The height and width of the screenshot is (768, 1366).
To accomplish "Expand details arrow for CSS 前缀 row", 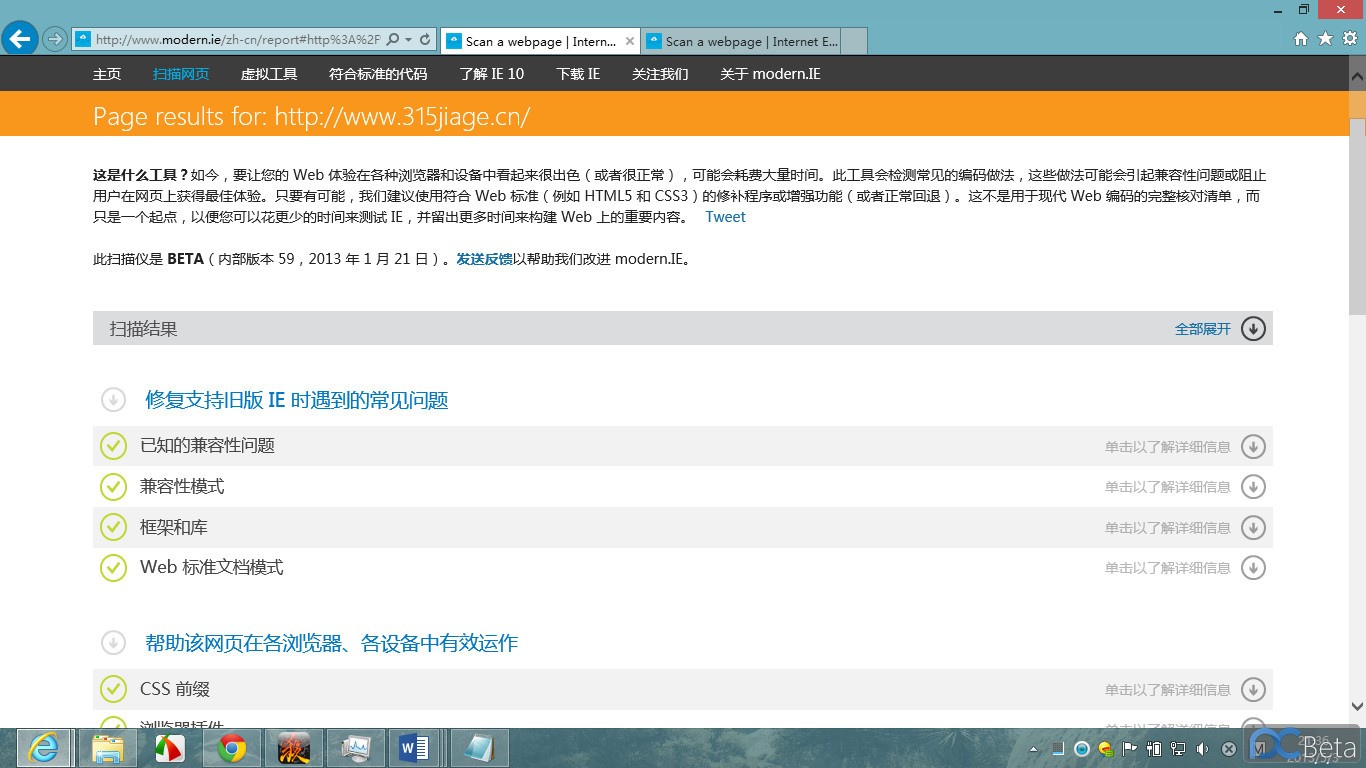I will [1253, 689].
